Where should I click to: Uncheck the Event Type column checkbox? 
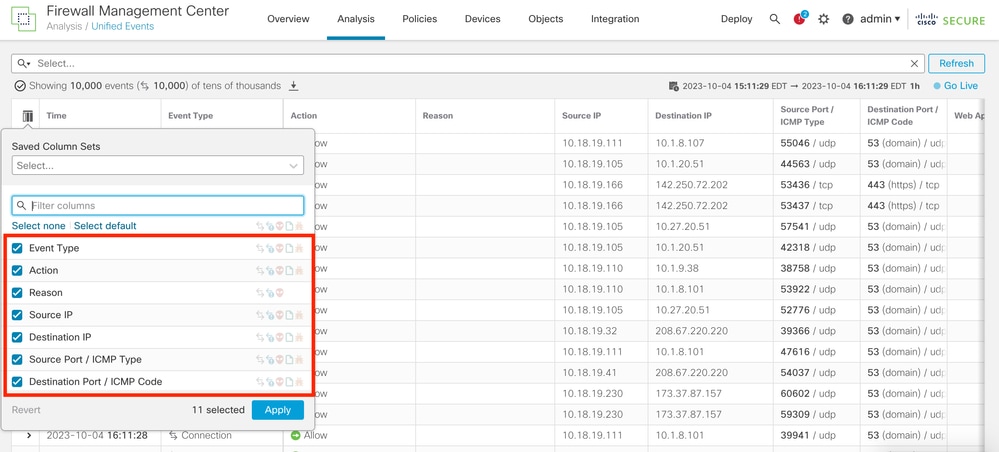[x=17, y=248]
